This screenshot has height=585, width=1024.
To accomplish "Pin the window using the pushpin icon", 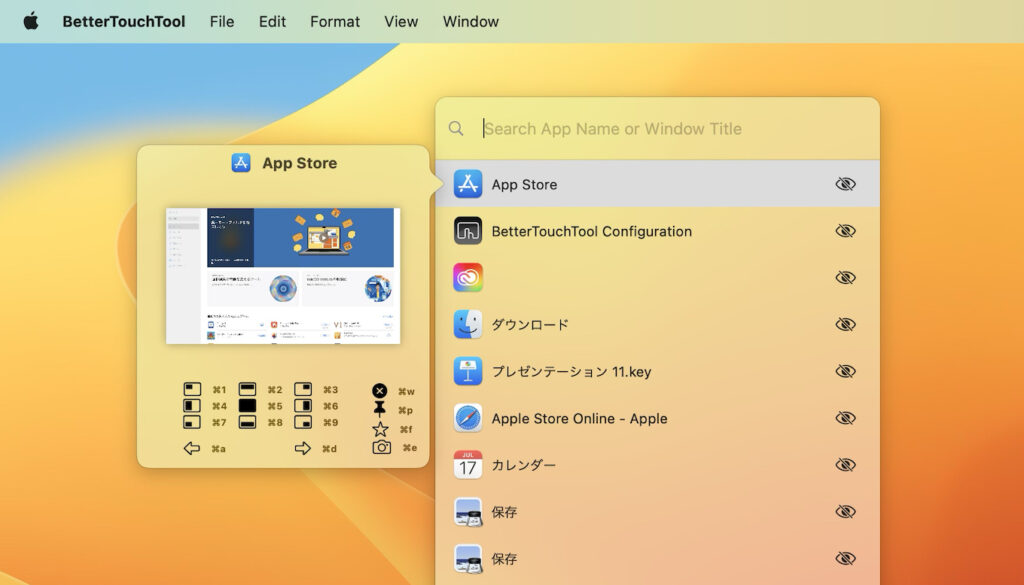I will (378, 409).
